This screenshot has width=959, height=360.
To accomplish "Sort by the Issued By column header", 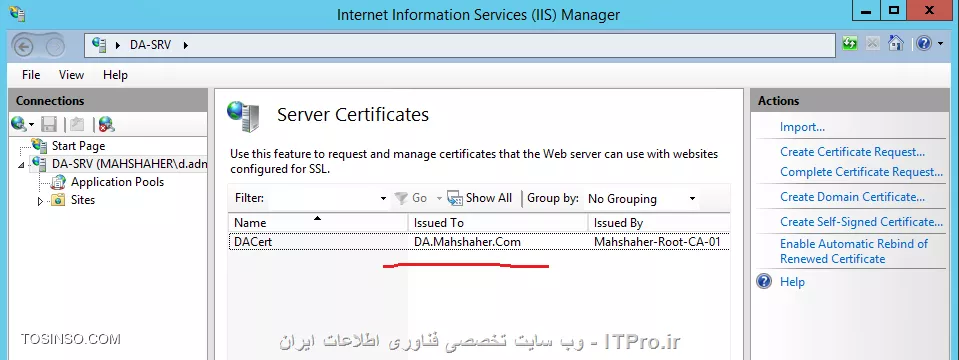I will click(659, 222).
